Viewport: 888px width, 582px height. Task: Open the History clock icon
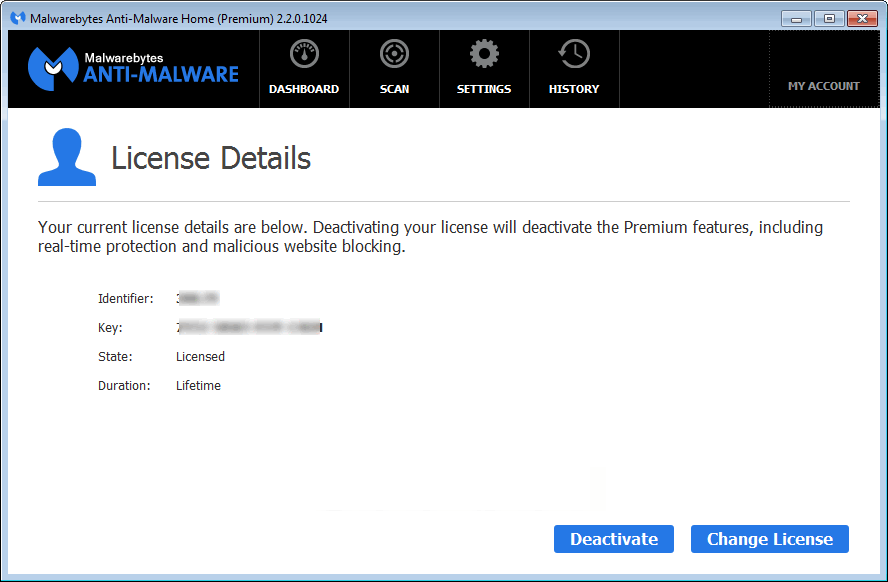point(574,54)
